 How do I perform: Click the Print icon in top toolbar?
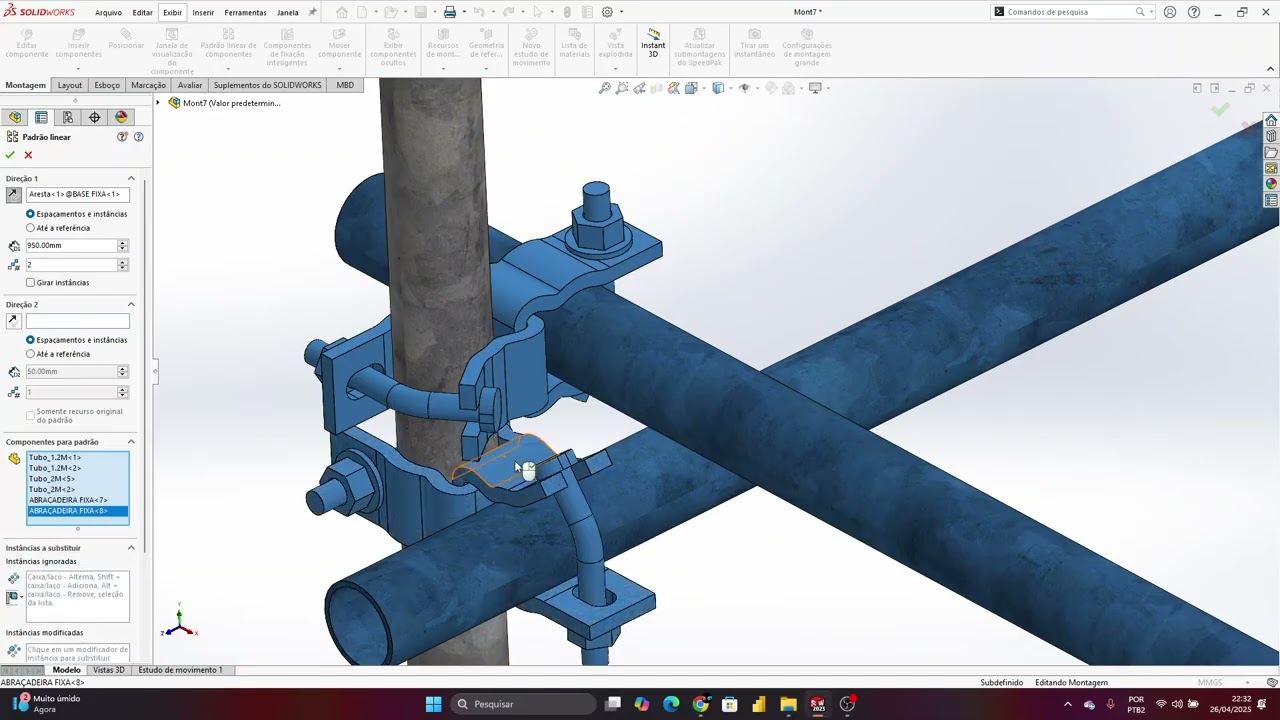(450, 12)
